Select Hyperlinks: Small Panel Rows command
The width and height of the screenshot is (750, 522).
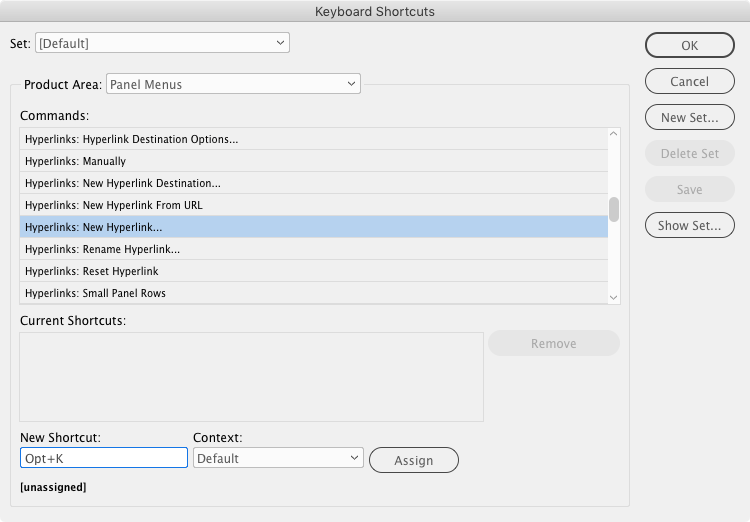[x=314, y=293]
